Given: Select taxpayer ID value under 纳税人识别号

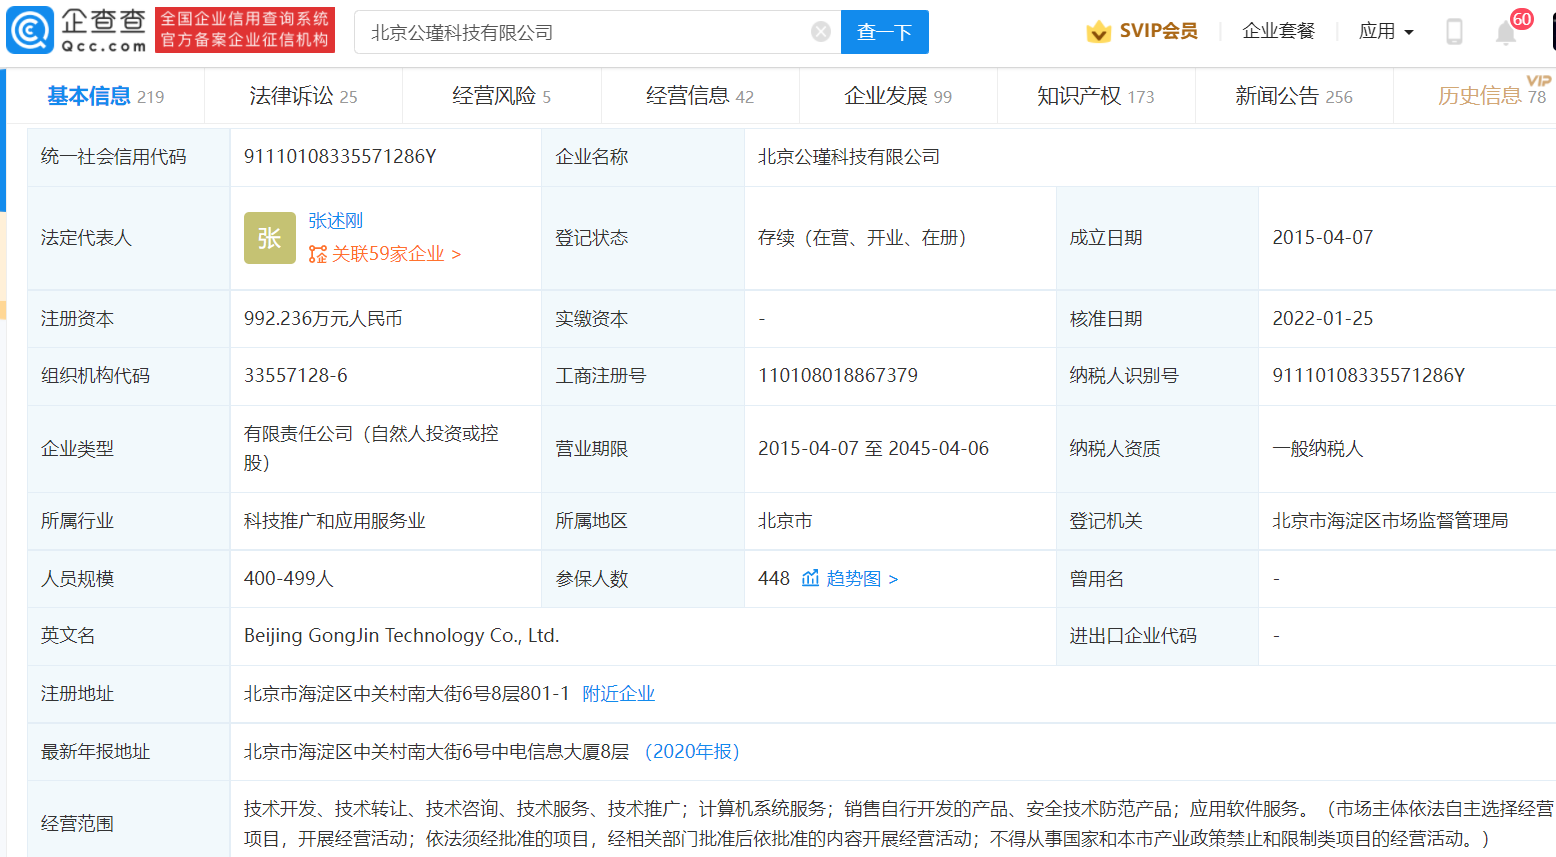Looking at the screenshot, I should [x=1369, y=375].
